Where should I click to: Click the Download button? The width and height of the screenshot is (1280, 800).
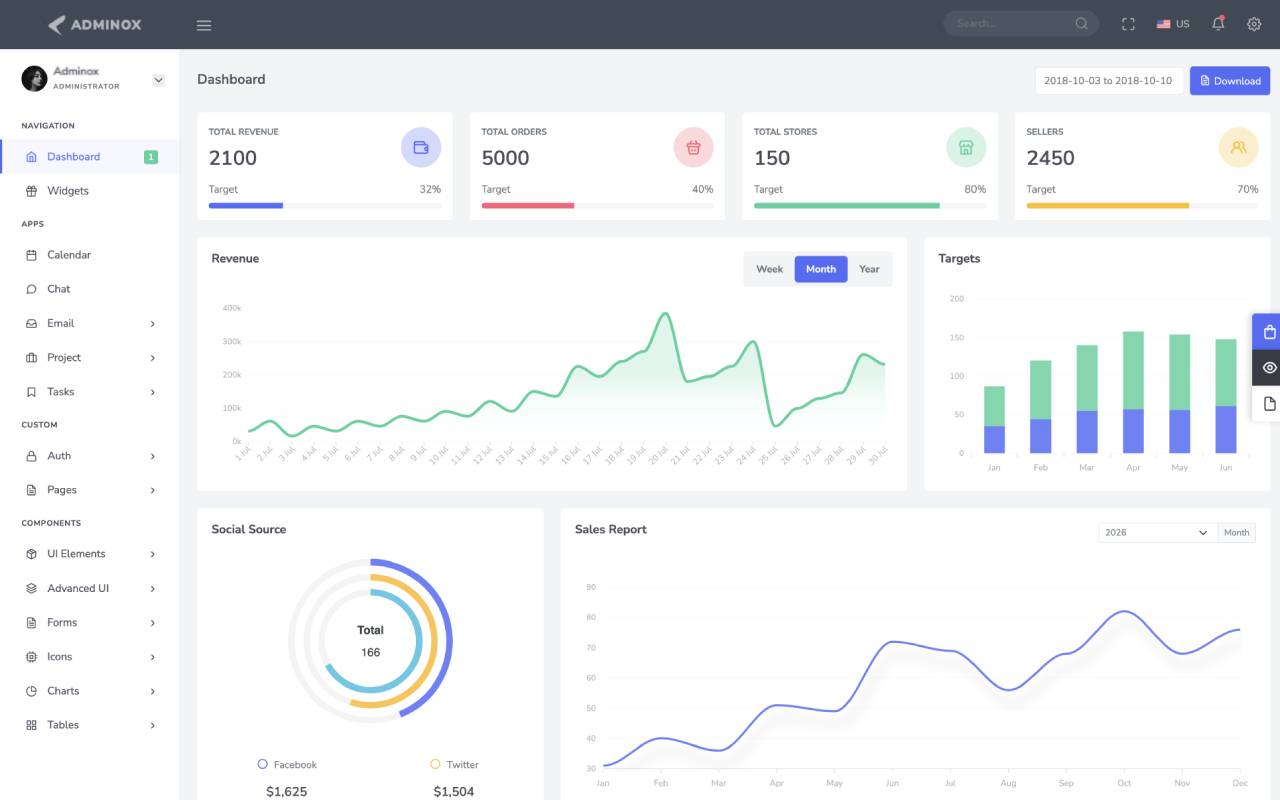(x=1230, y=81)
